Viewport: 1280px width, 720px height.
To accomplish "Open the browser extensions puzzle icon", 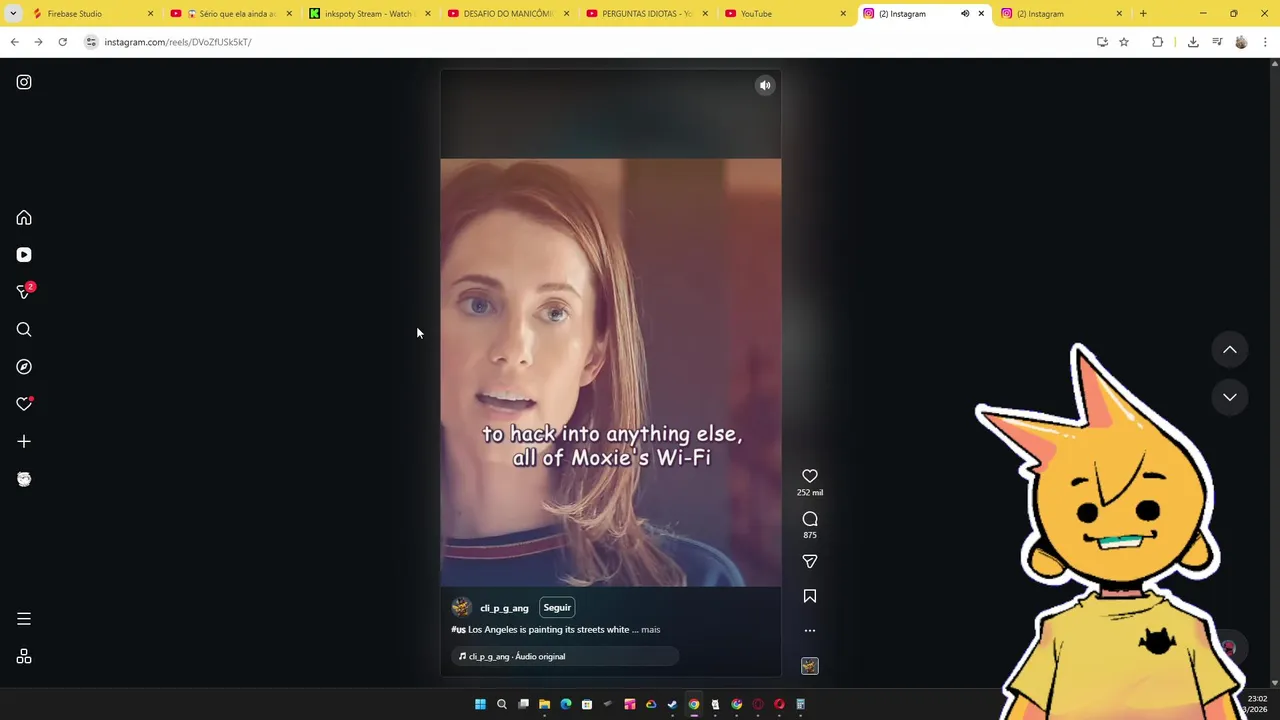I will 1157,42.
